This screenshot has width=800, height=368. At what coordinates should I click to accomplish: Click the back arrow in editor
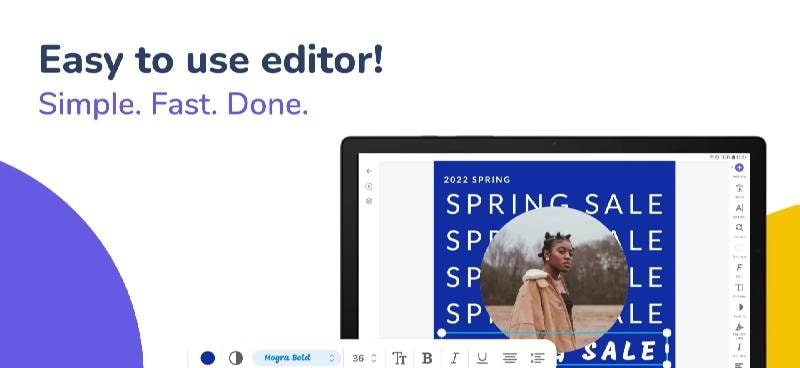tap(369, 171)
